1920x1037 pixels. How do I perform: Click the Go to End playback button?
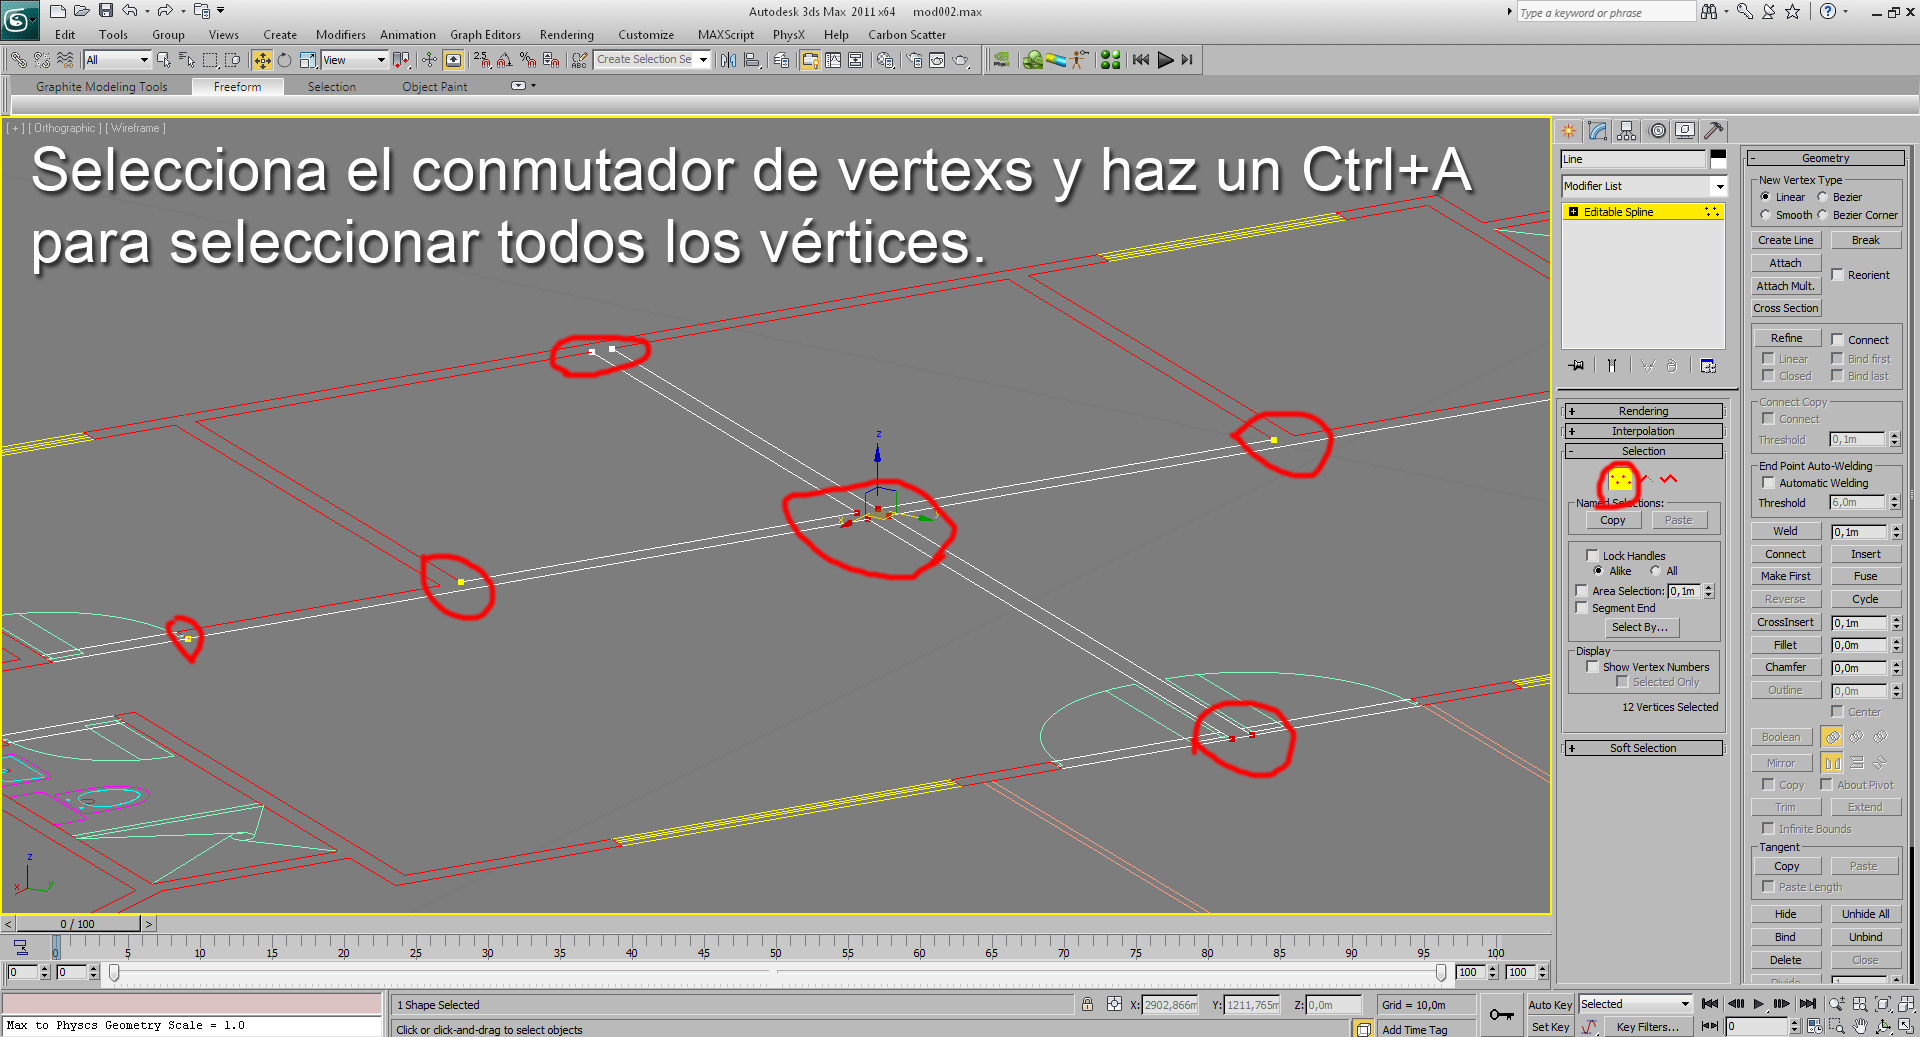tap(1807, 1004)
